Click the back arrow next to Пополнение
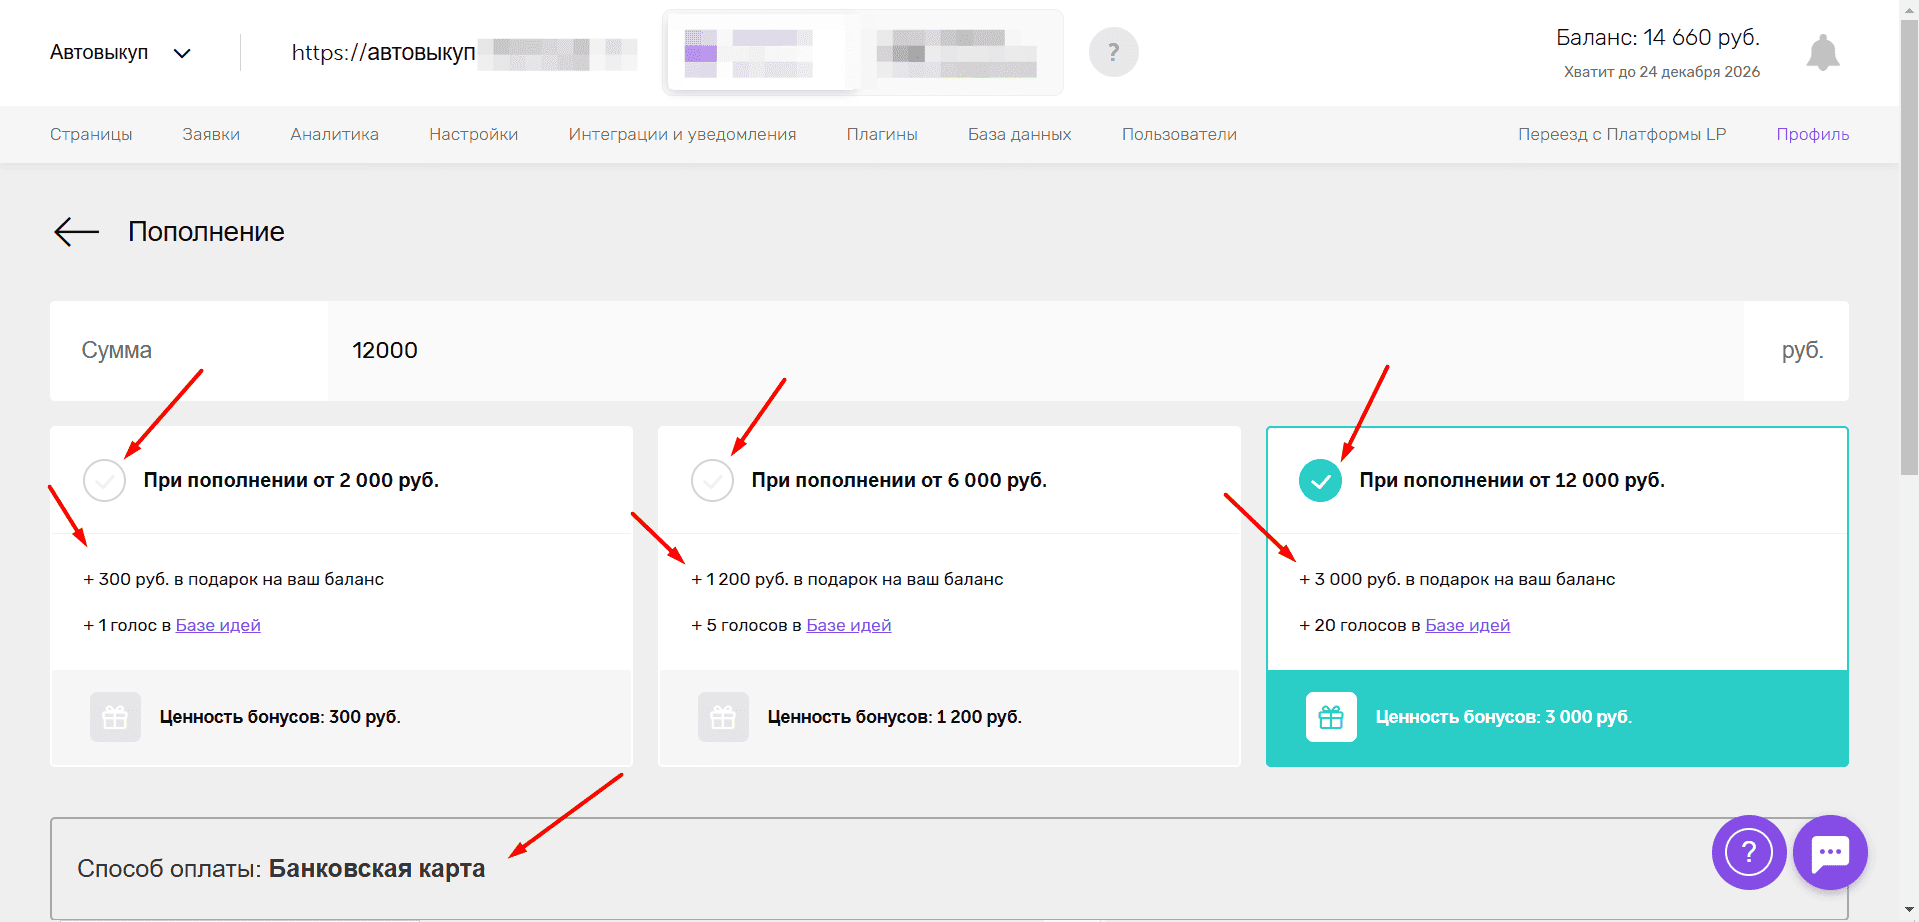The width and height of the screenshot is (1919, 922). pos(77,232)
